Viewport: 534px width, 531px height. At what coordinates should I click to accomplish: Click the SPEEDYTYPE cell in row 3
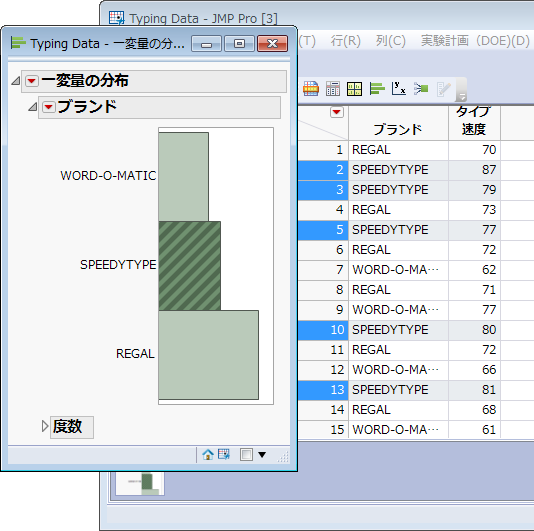(398, 190)
